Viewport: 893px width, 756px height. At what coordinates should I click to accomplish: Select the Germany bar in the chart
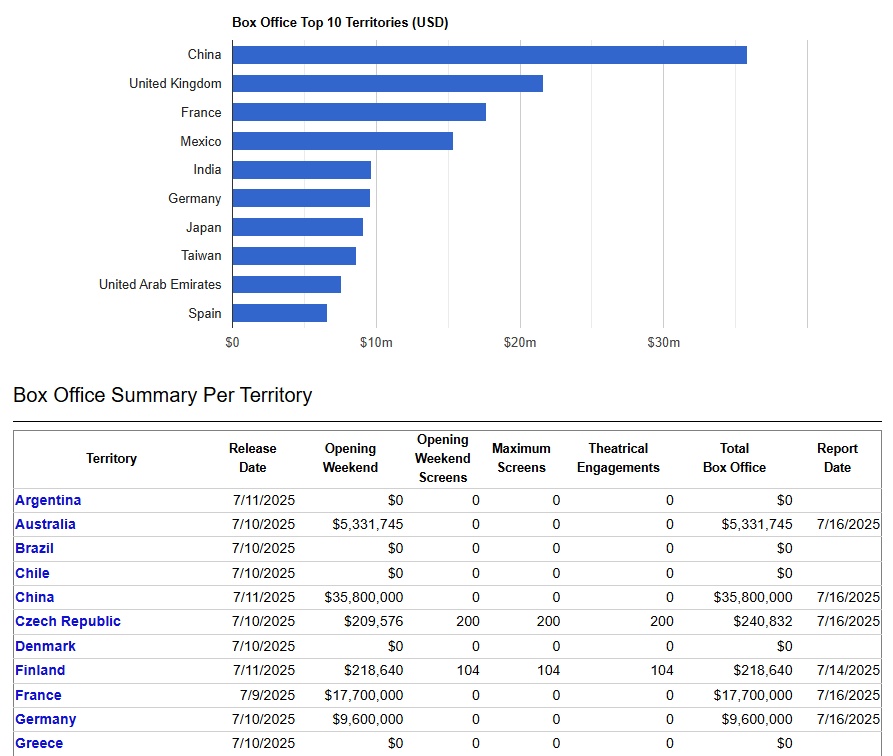coord(301,198)
